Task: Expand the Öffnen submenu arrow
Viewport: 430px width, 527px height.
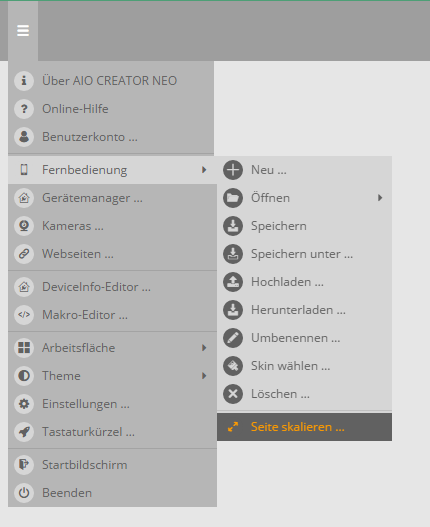Action: (x=380, y=198)
